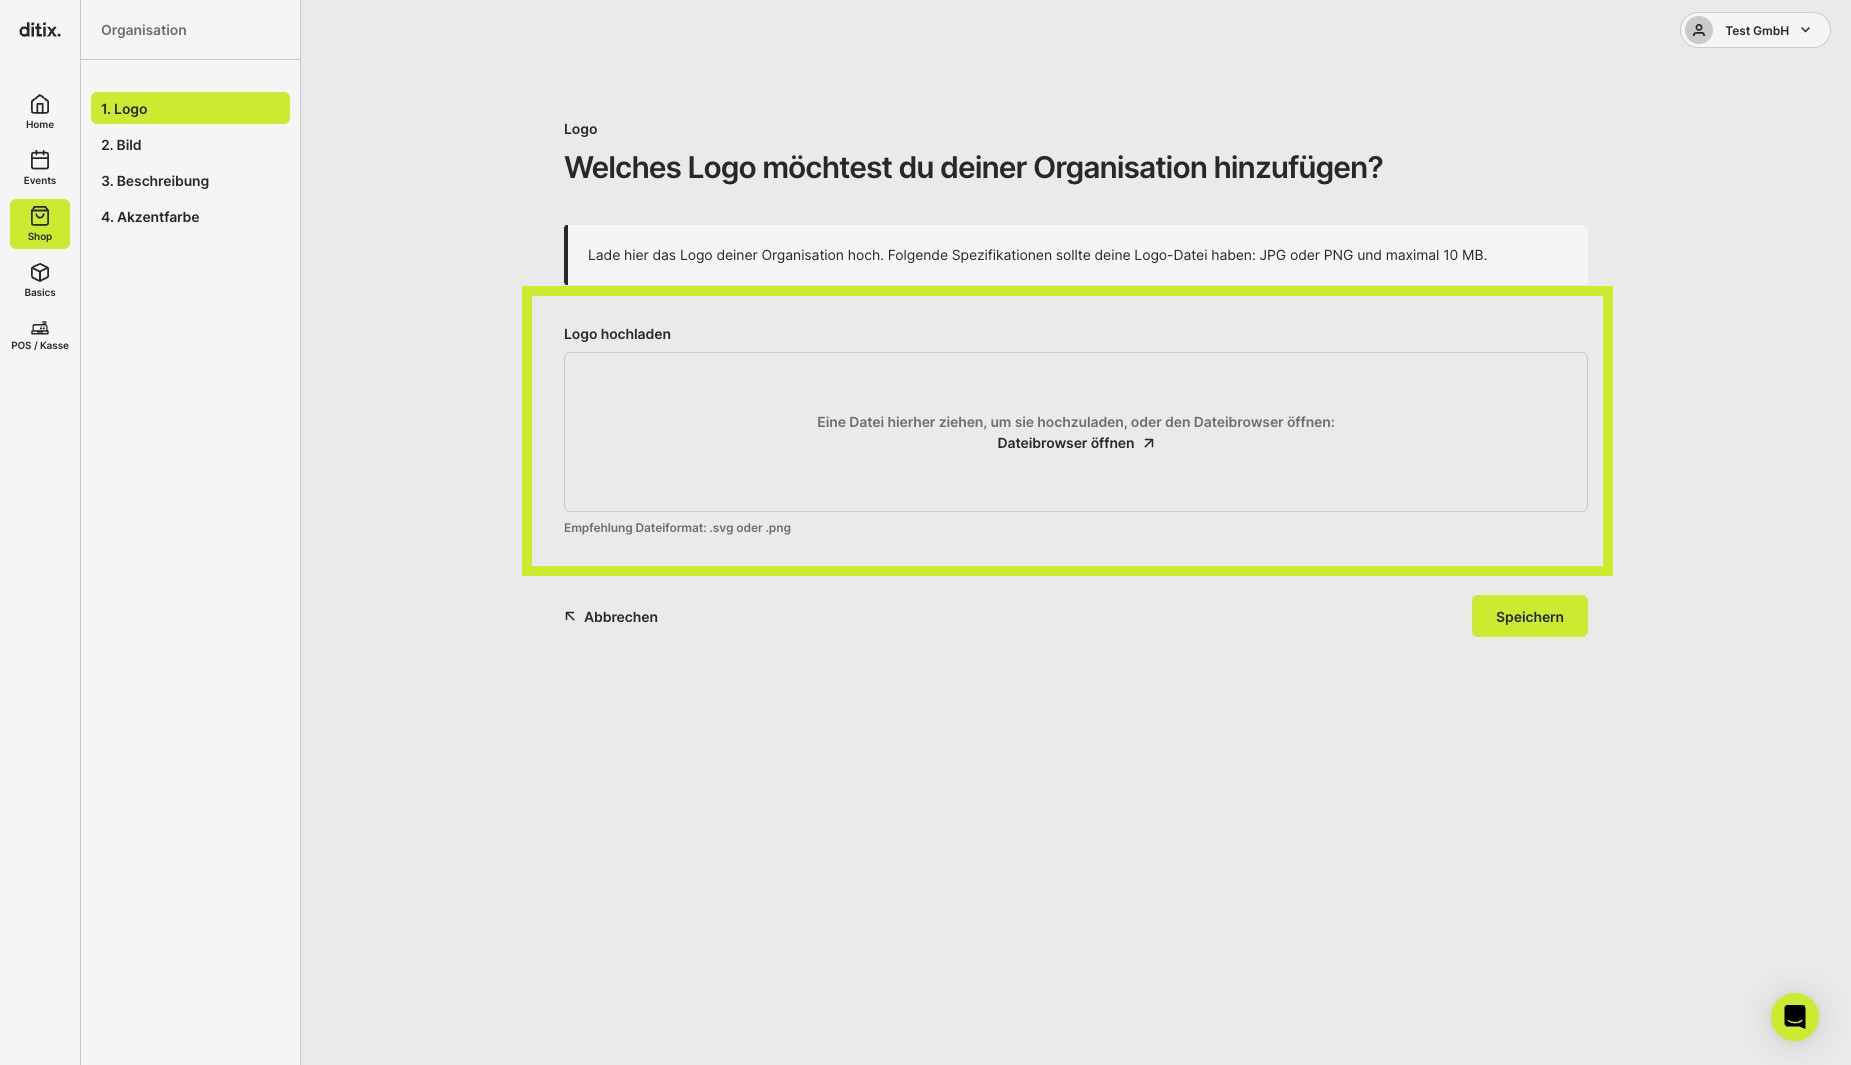Open the POS / Kasse register icon
The image size is (1851, 1065).
(40, 328)
